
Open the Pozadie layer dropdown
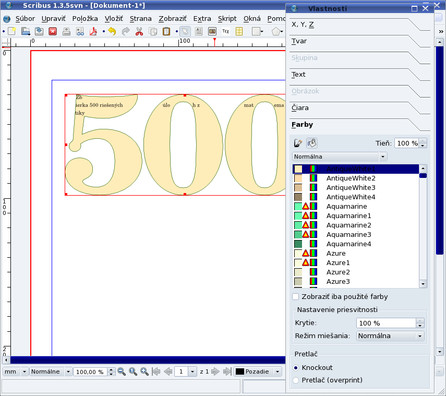tap(258, 371)
